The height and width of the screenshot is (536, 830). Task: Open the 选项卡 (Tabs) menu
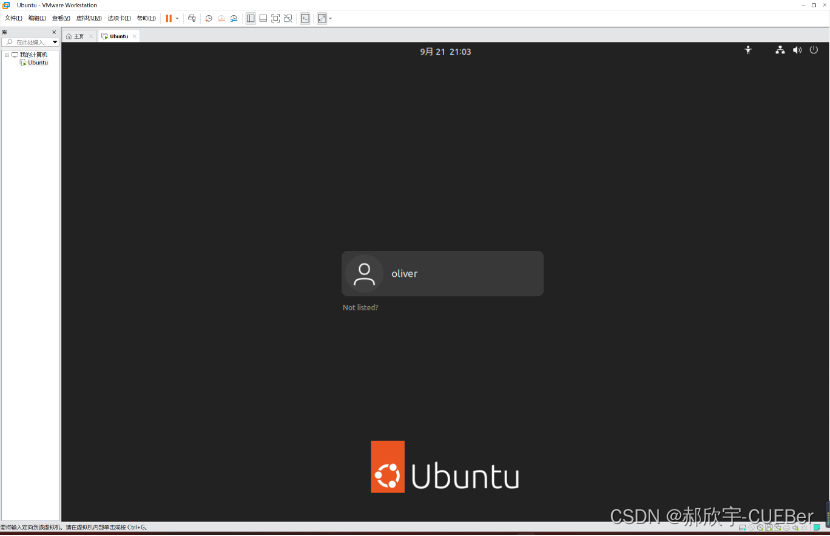[x=119, y=18]
